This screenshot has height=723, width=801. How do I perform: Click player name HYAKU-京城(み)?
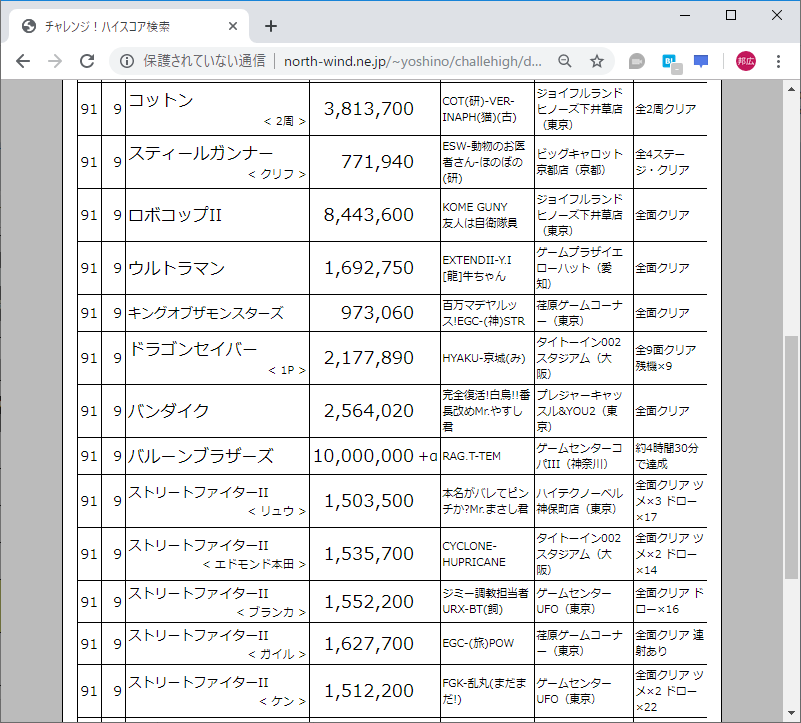[484, 359]
